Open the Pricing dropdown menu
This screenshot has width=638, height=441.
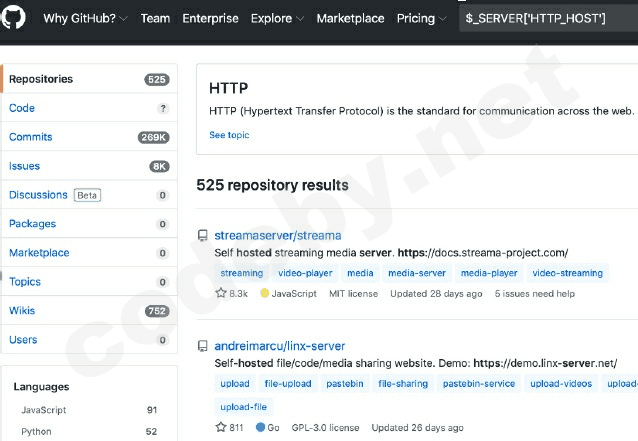(422, 18)
